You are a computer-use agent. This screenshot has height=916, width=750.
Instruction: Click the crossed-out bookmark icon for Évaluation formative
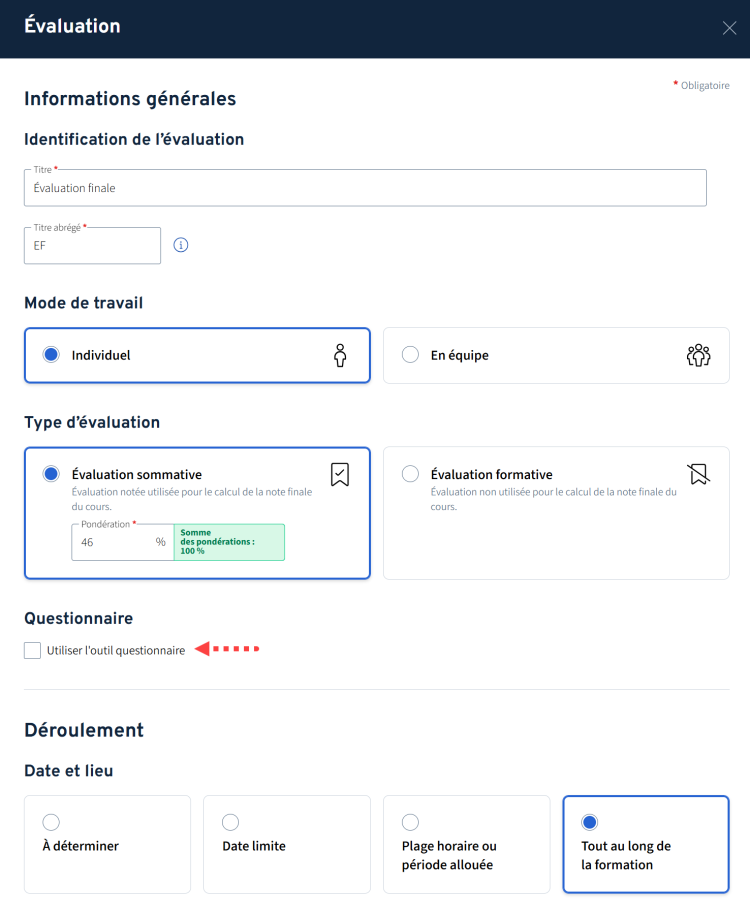698,474
